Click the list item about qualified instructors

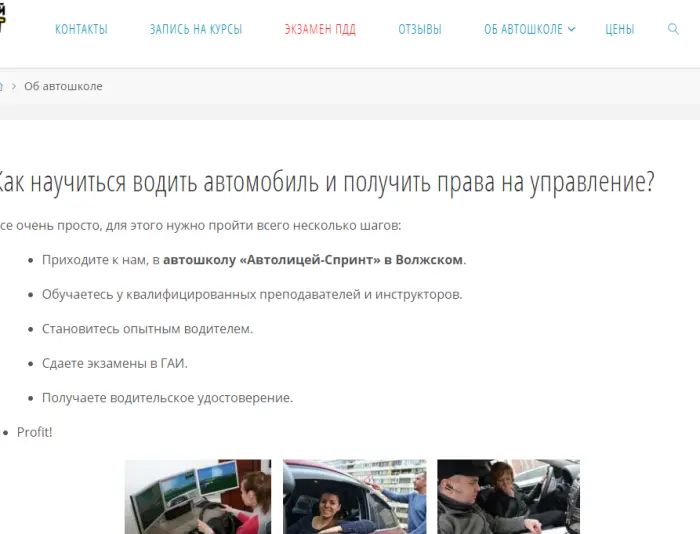tap(252, 294)
